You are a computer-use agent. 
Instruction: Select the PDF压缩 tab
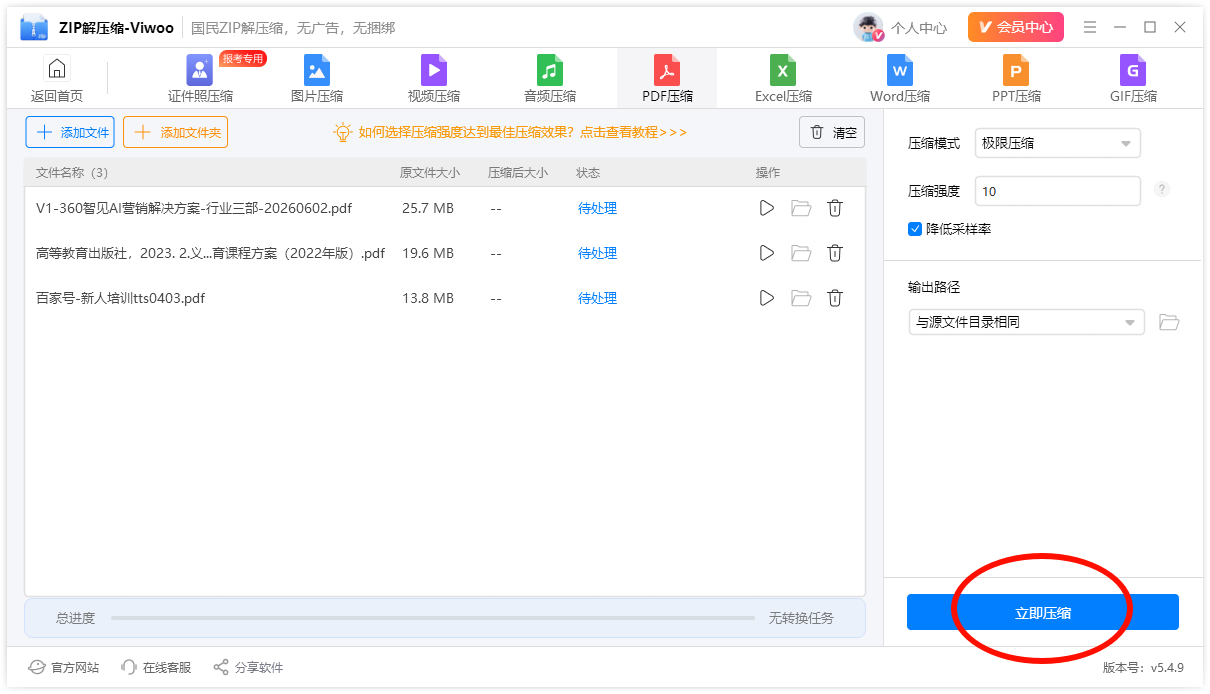tap(667, 79)
